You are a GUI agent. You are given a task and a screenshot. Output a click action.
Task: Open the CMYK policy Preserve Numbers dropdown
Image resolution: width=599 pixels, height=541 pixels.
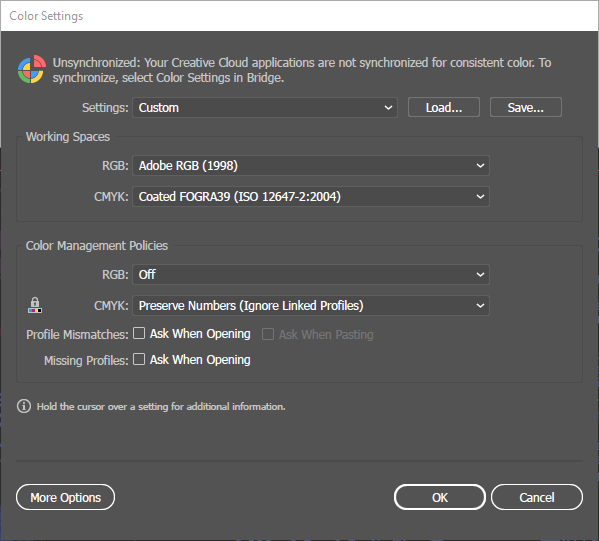click(311, 305)
